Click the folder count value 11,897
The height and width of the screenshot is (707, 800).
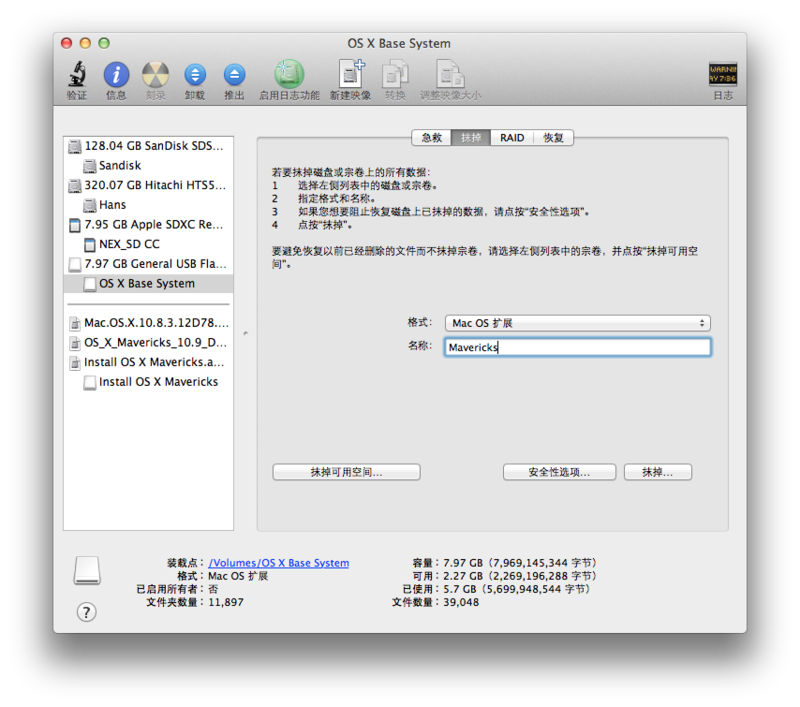(226, 602)
